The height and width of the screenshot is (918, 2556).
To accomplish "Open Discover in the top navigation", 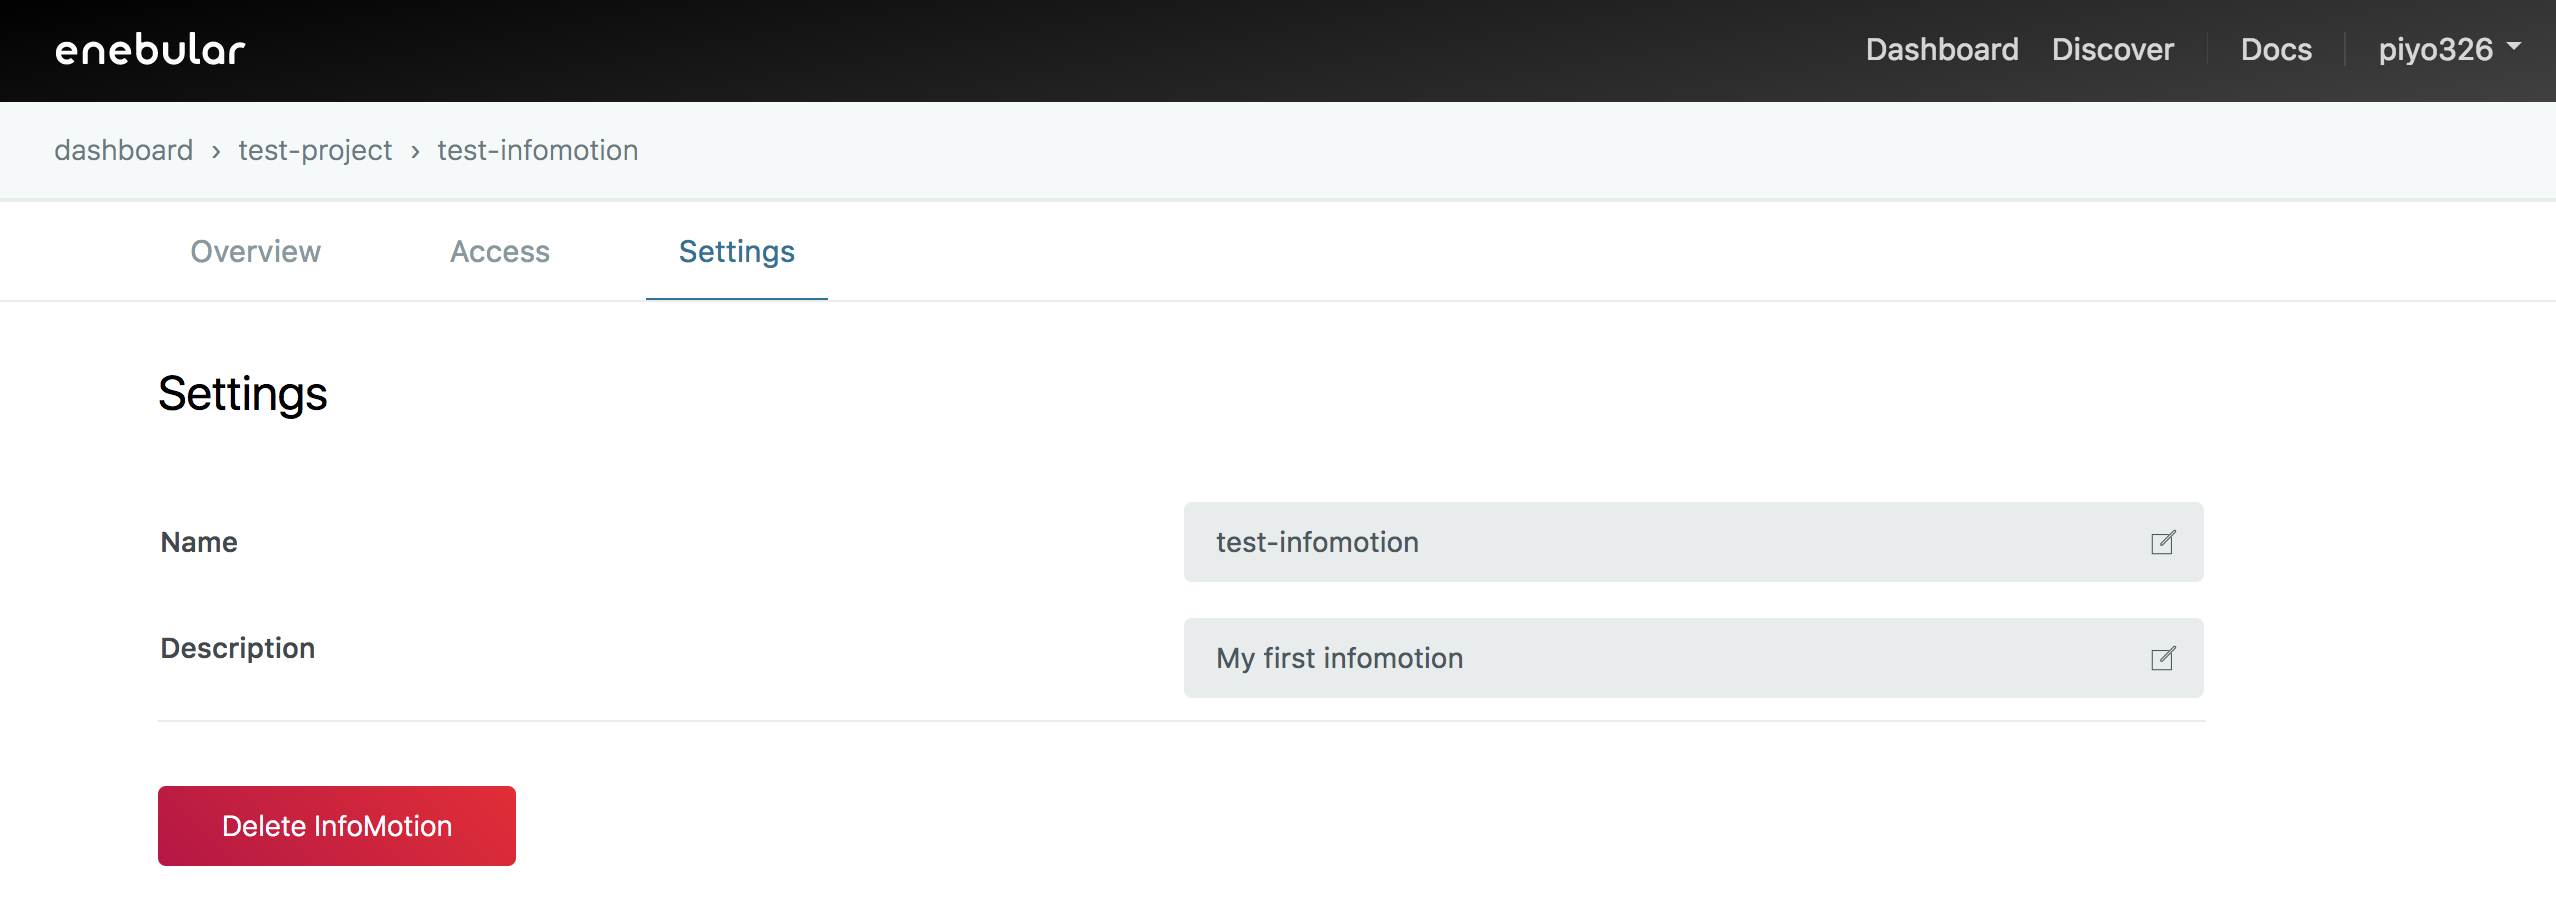I will [x=2112, y=50].
